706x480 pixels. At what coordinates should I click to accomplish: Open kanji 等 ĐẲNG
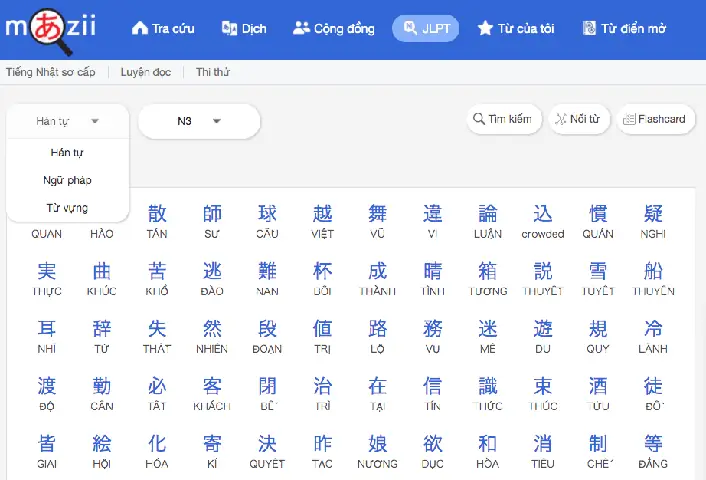653,451
